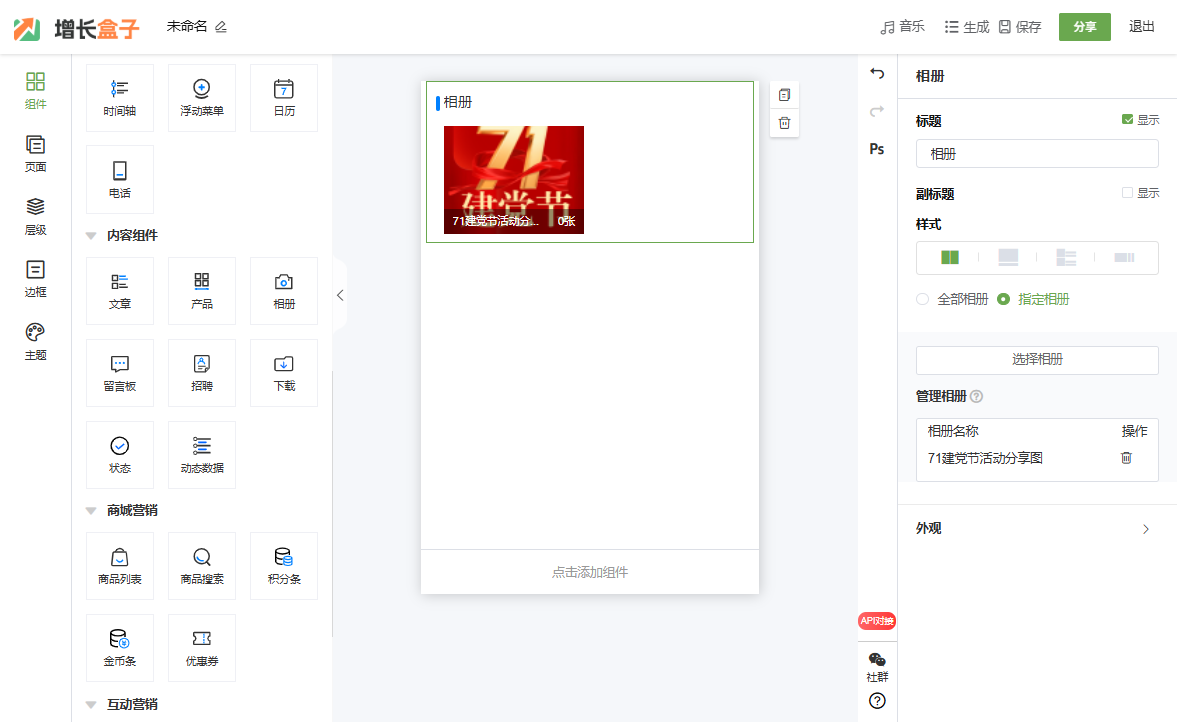Edit the project name pencil icon
Image resolution: width=1177 pixels, height=722 pixels.
[221, 27]
